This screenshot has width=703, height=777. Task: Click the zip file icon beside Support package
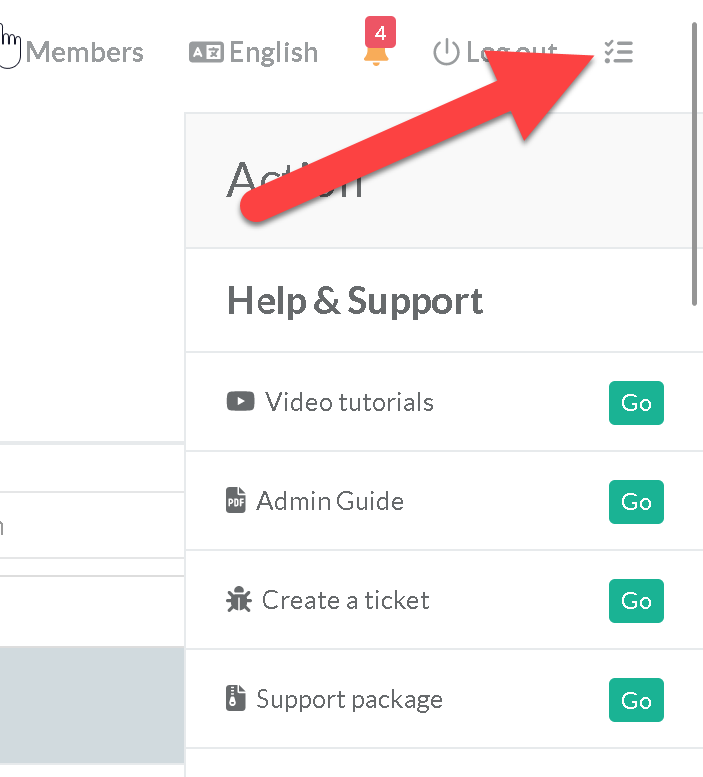(x=236, y=699)
